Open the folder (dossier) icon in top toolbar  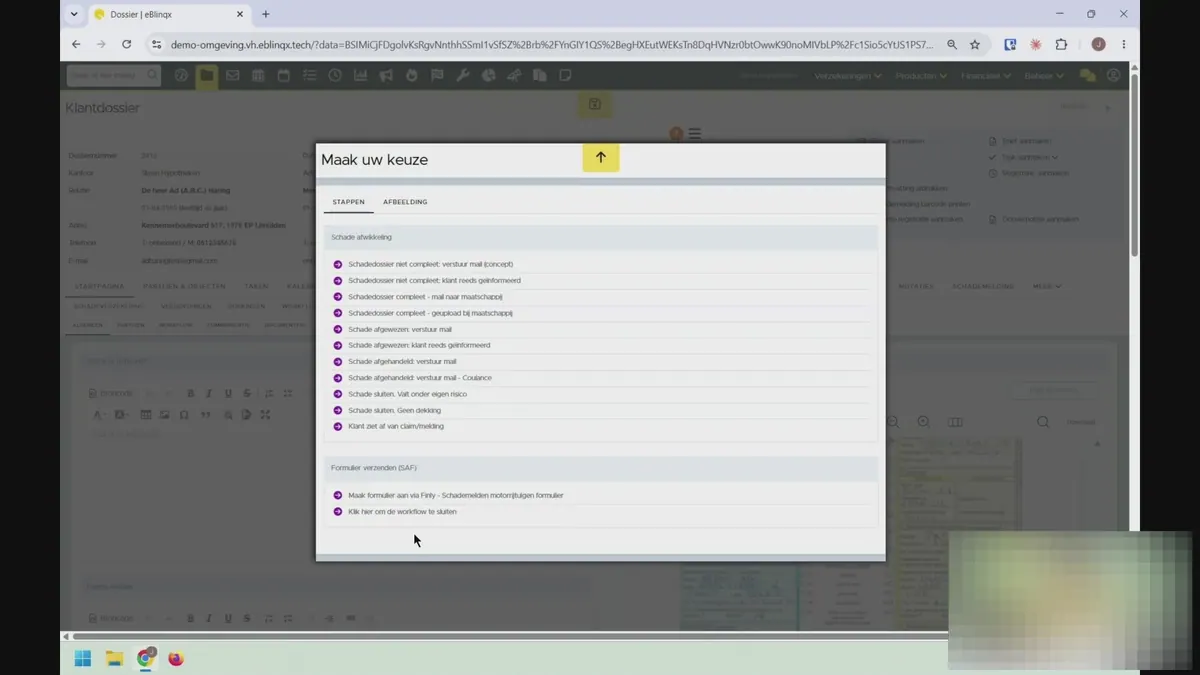click(206, 76)
